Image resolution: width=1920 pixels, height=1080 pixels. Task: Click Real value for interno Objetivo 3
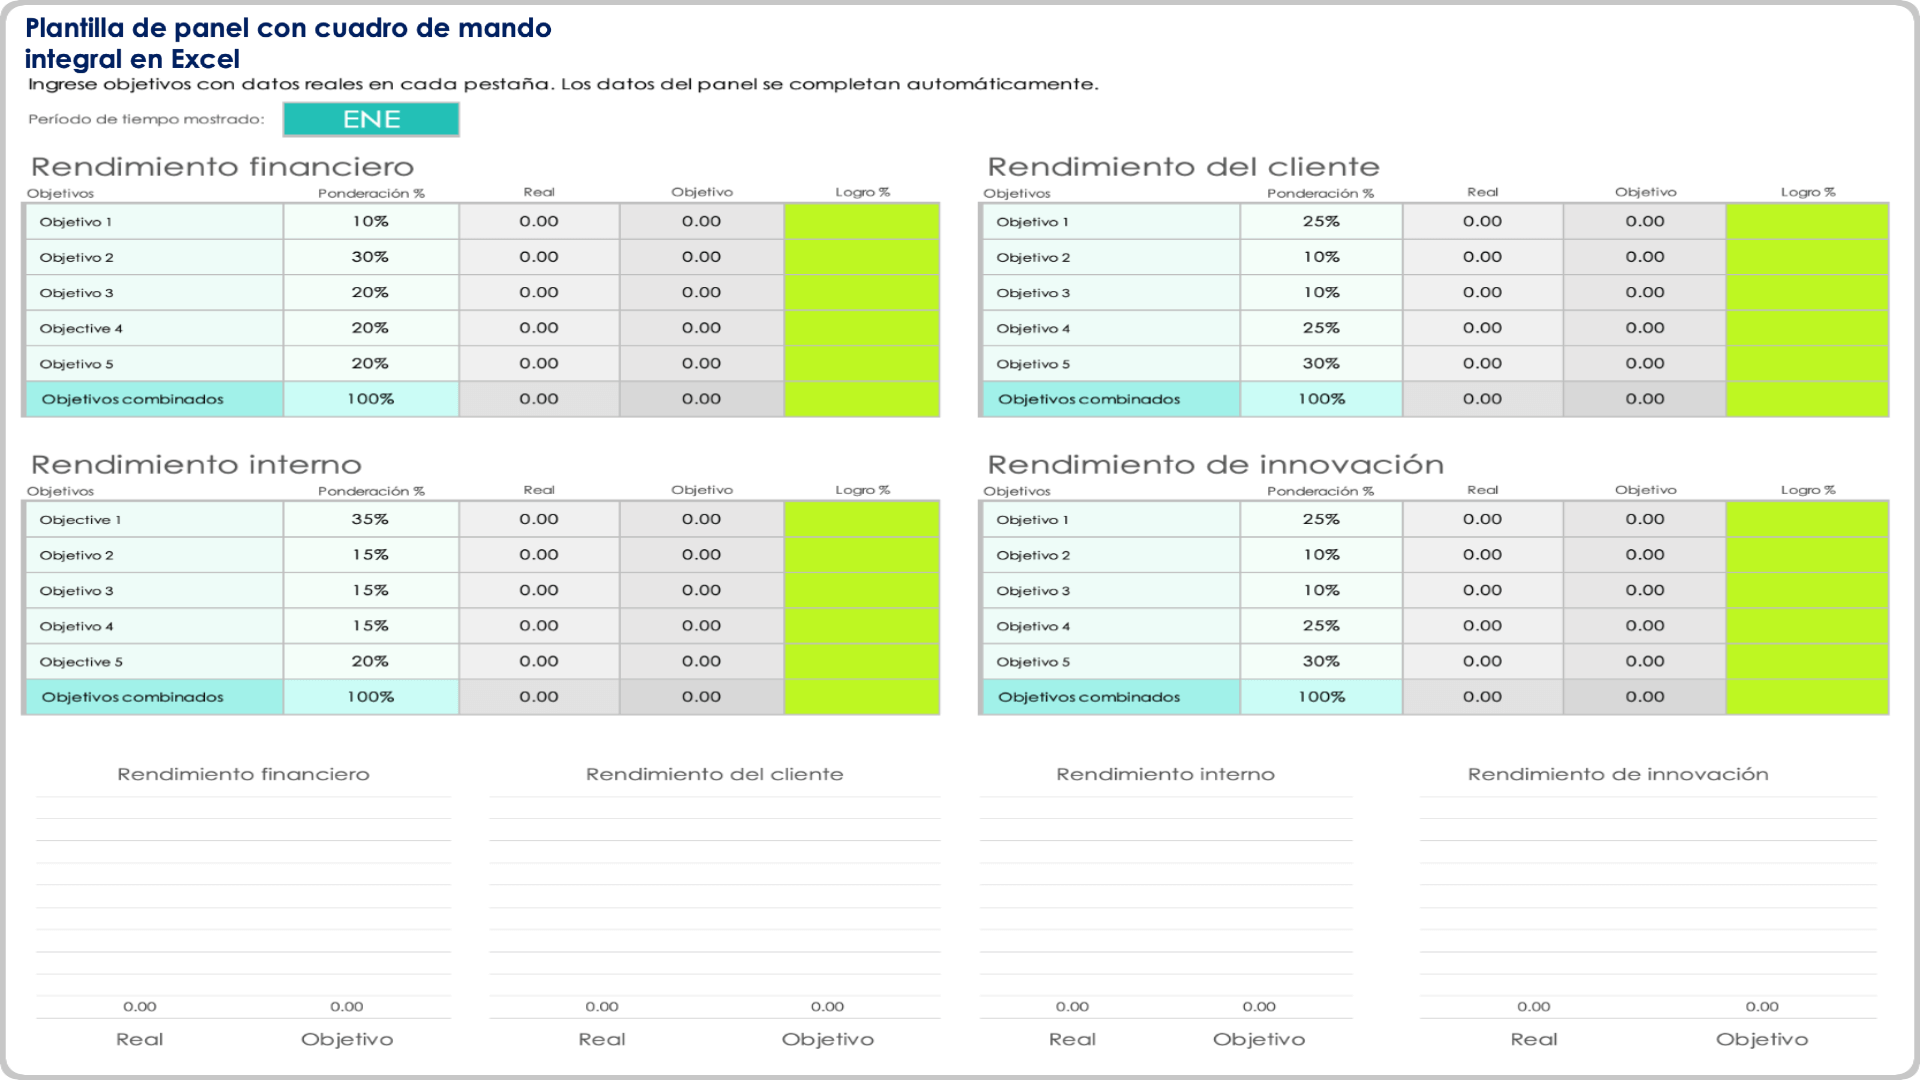pos(539,590)
